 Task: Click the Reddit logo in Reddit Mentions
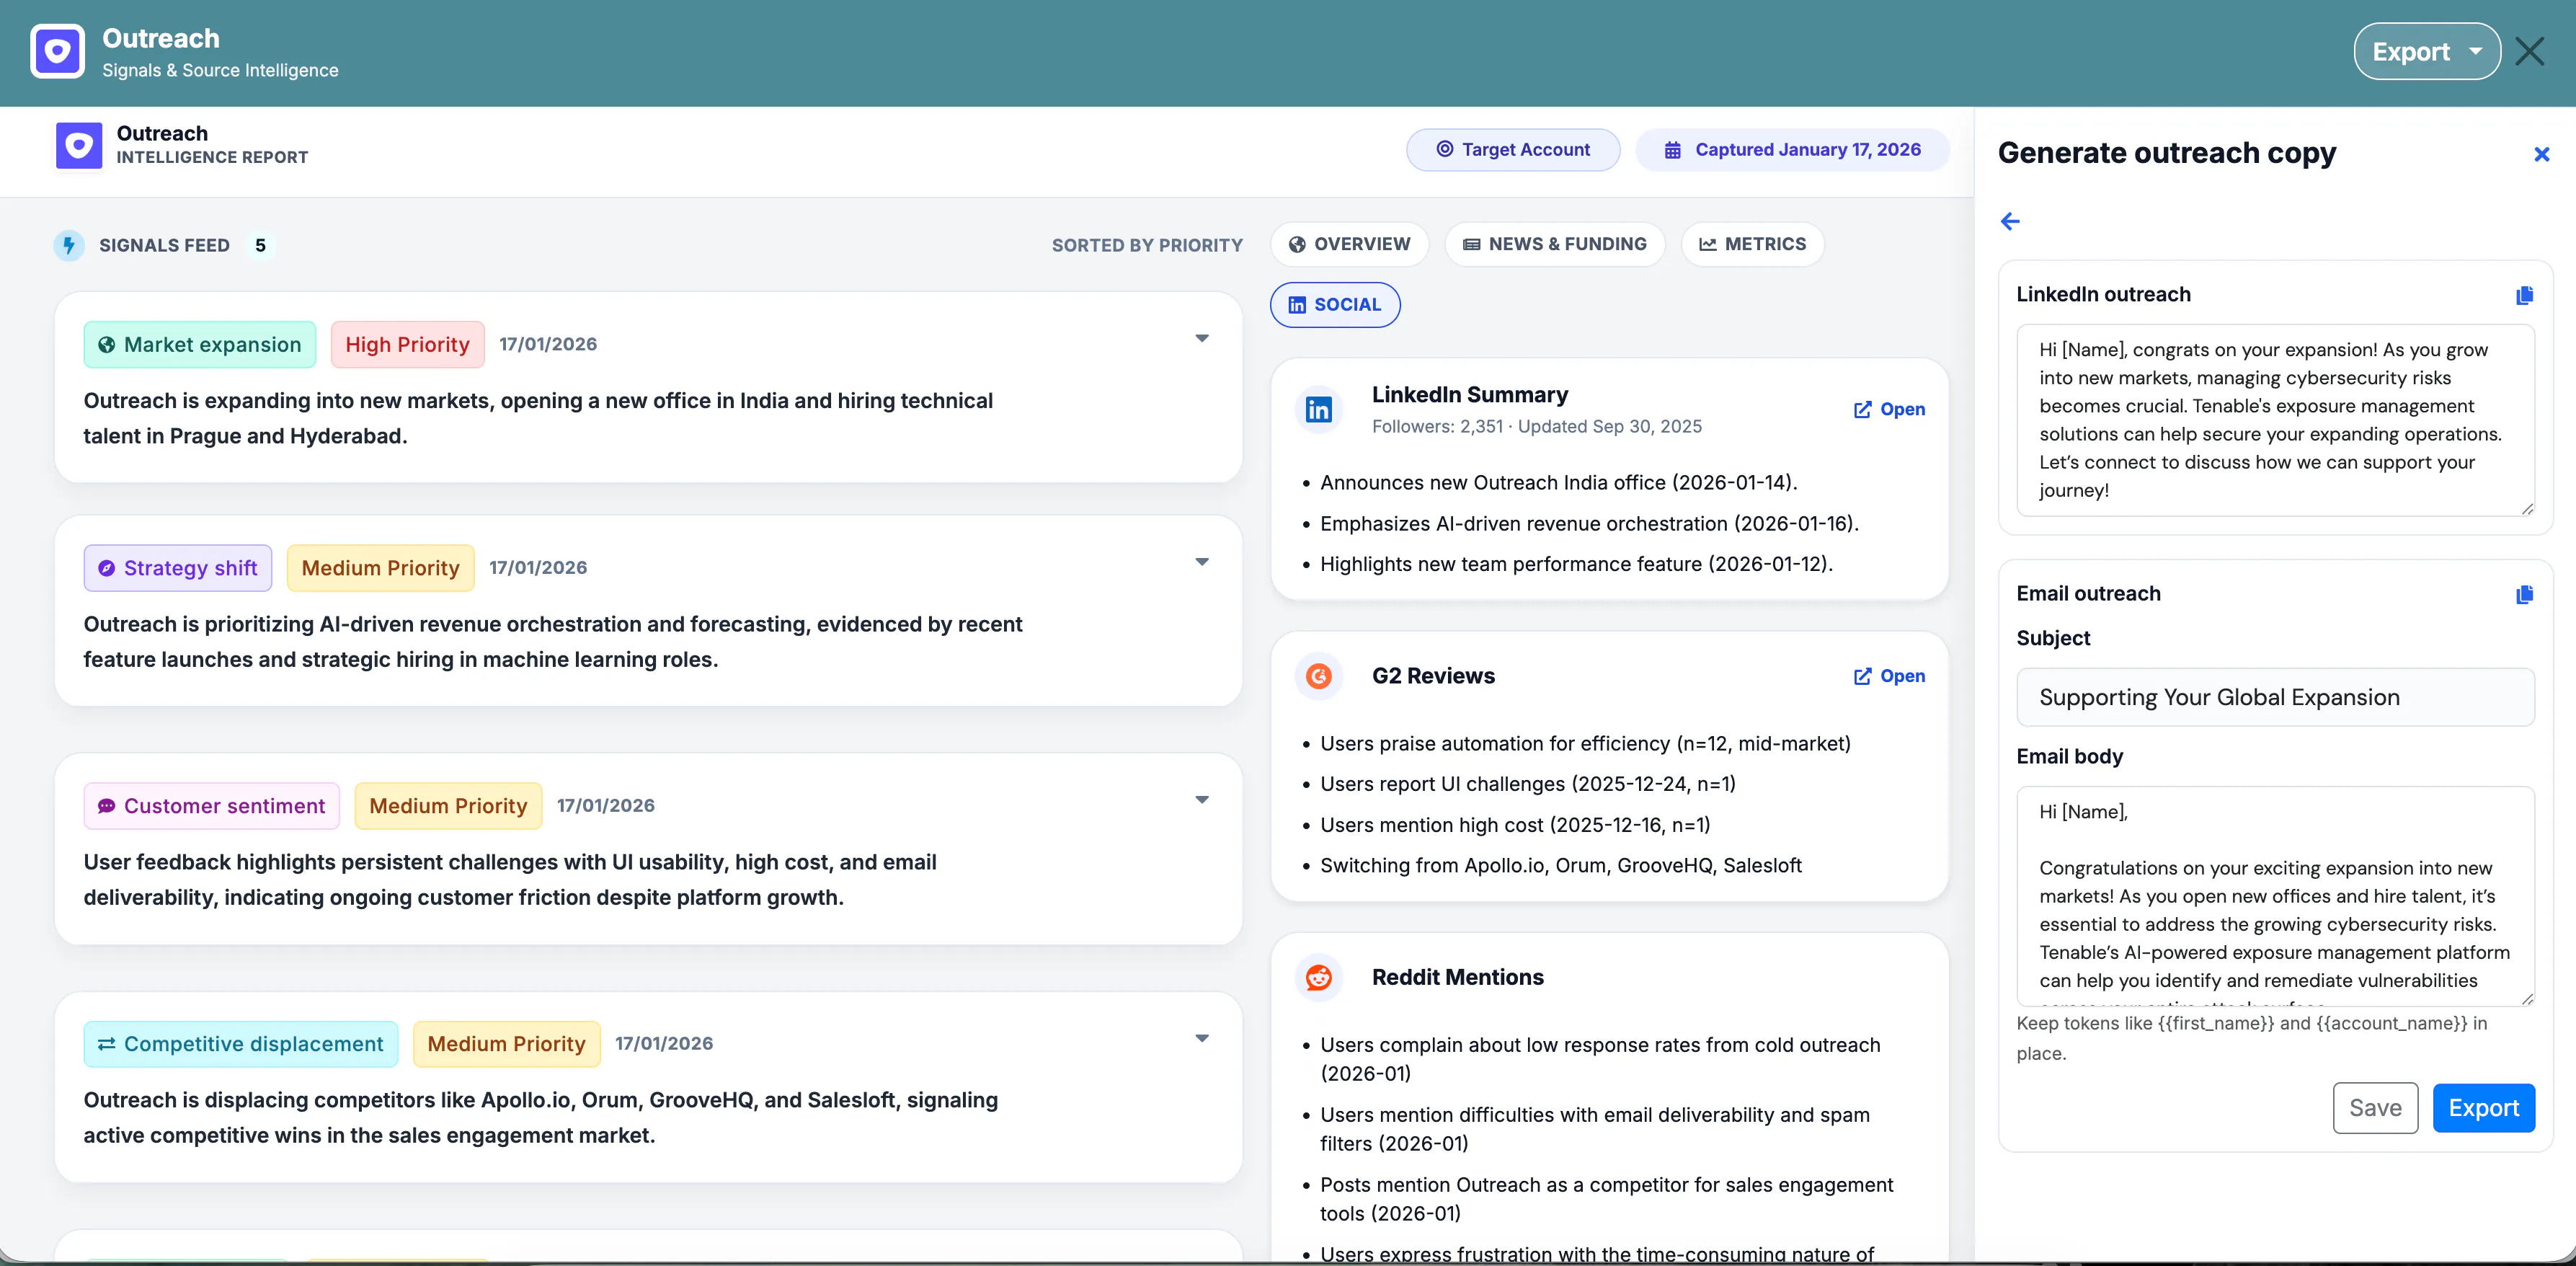[1319, 977]
